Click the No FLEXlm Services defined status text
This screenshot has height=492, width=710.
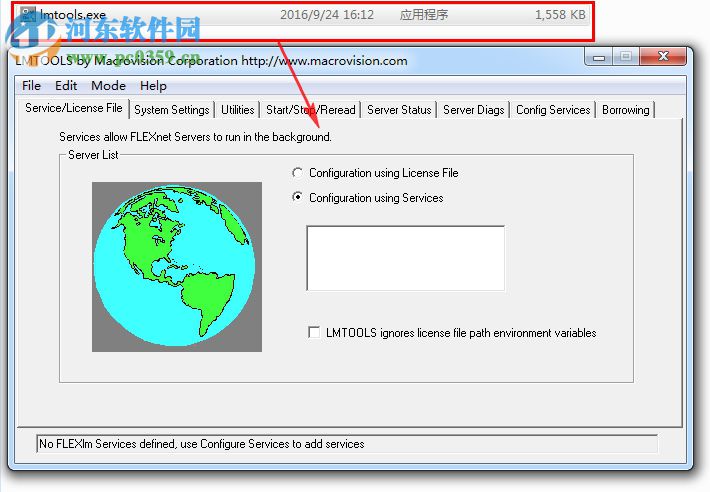(x=201, y=444)
